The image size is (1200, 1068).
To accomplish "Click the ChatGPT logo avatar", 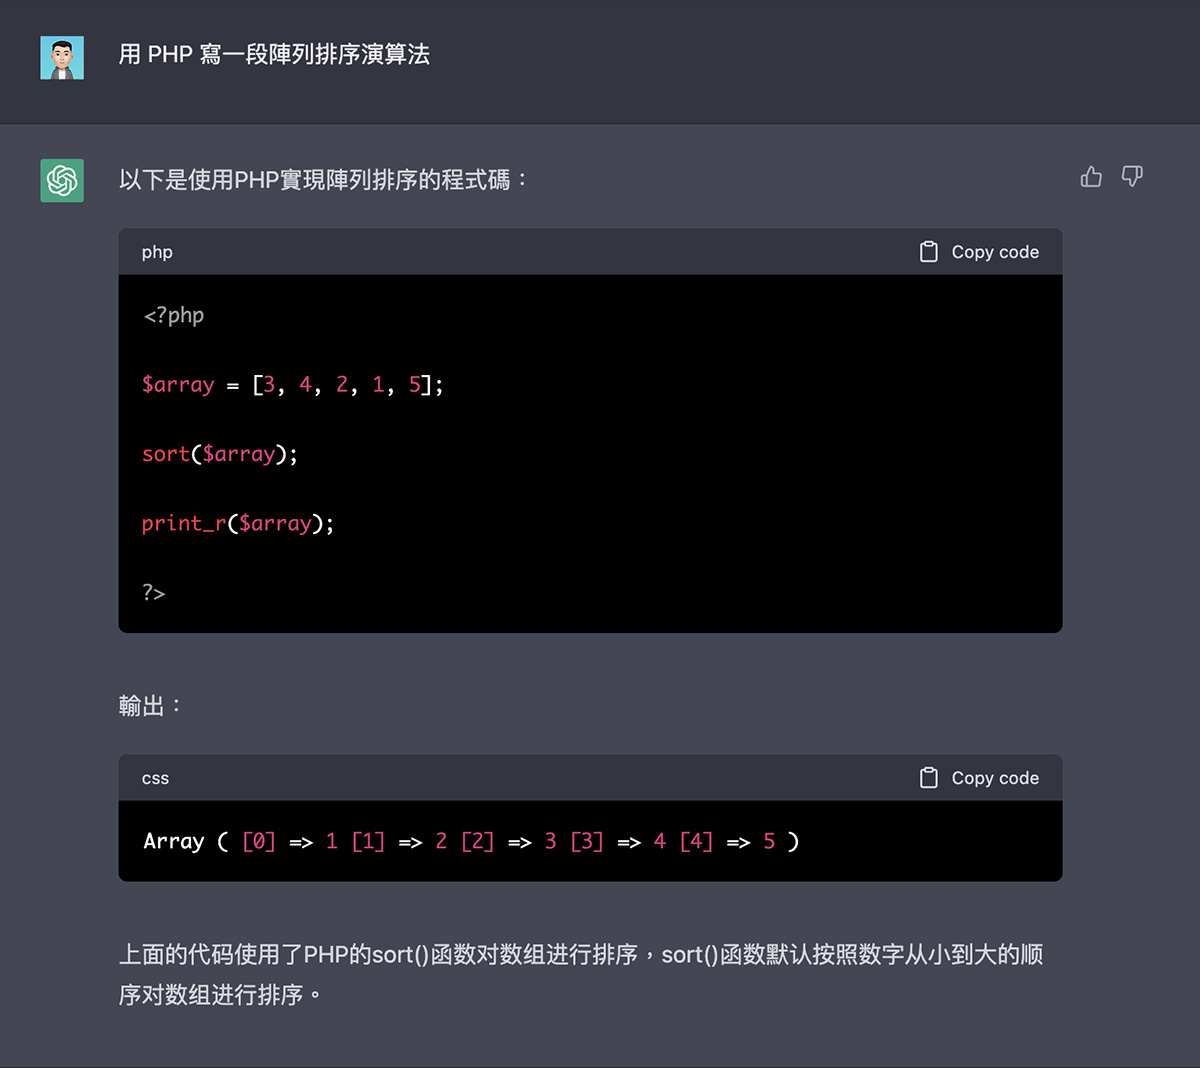I will point(62,180).
